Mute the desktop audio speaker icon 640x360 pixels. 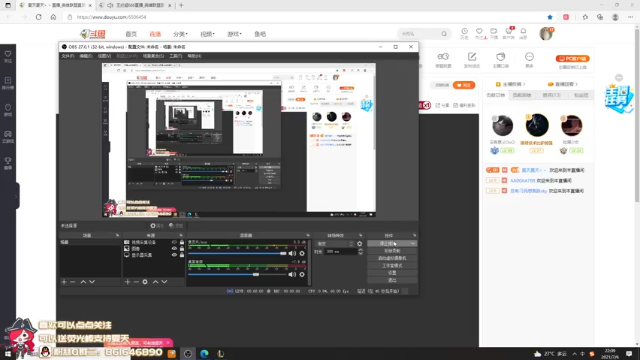point(292,275)
